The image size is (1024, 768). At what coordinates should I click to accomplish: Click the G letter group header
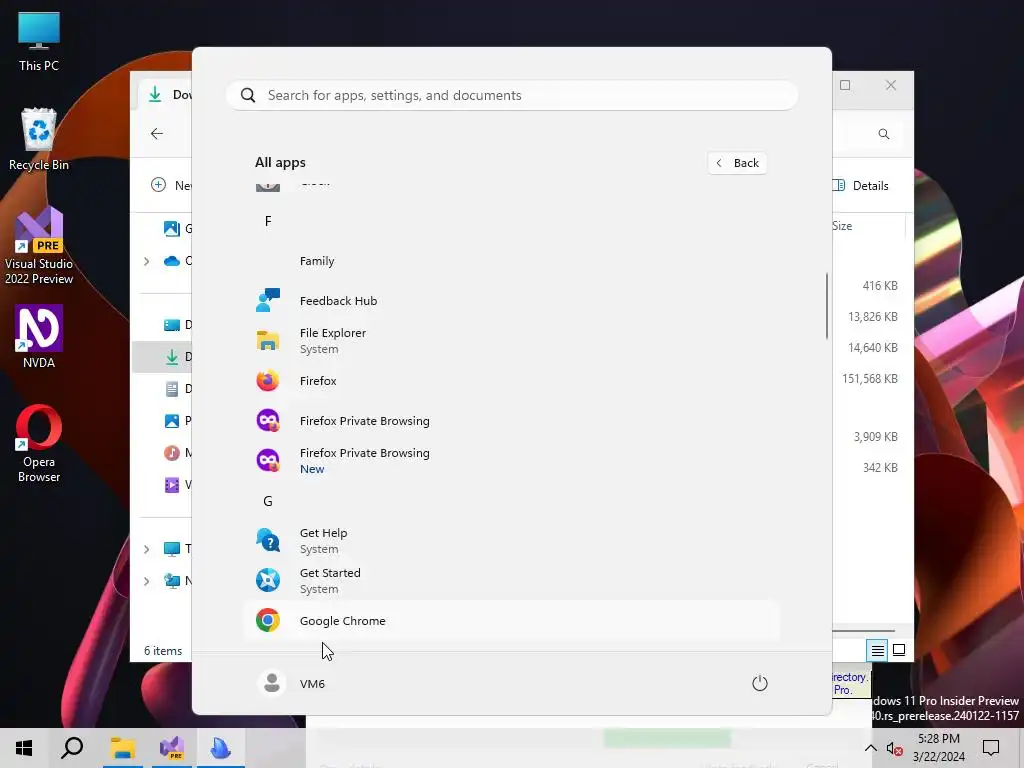pos(268,501)
